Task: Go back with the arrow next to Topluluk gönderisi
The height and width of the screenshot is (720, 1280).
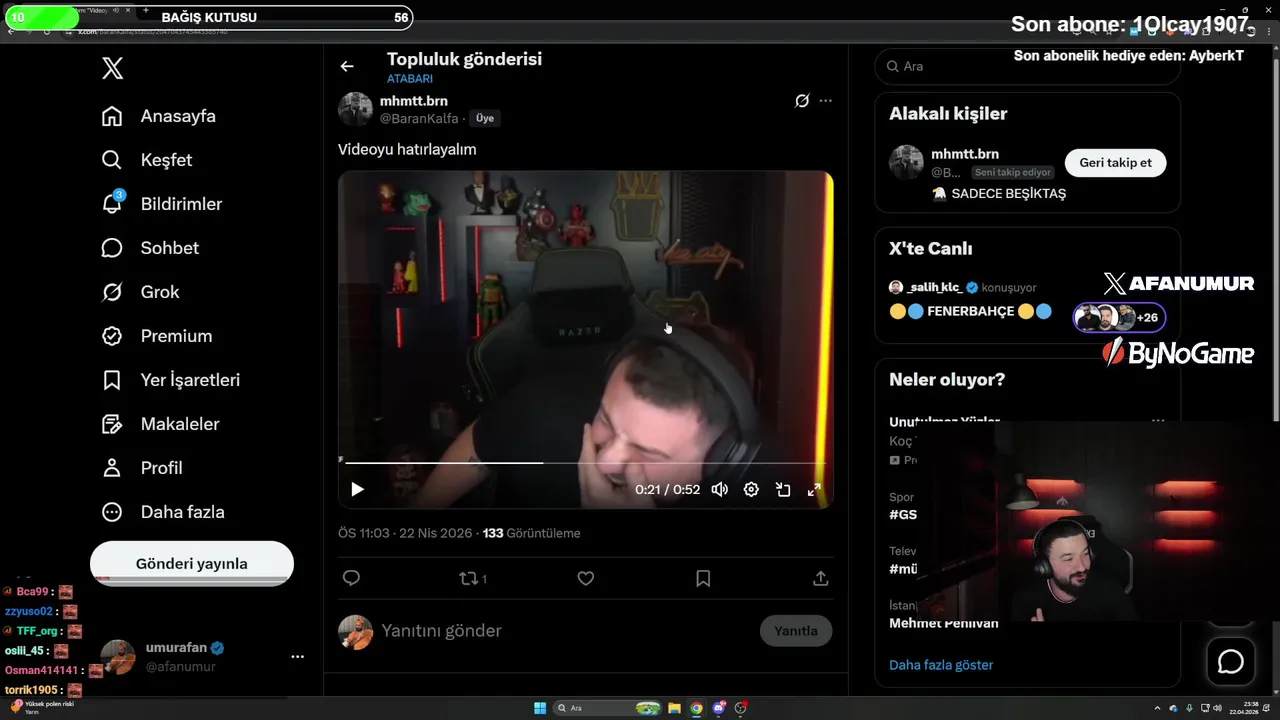Action: [x=347, y=66]
